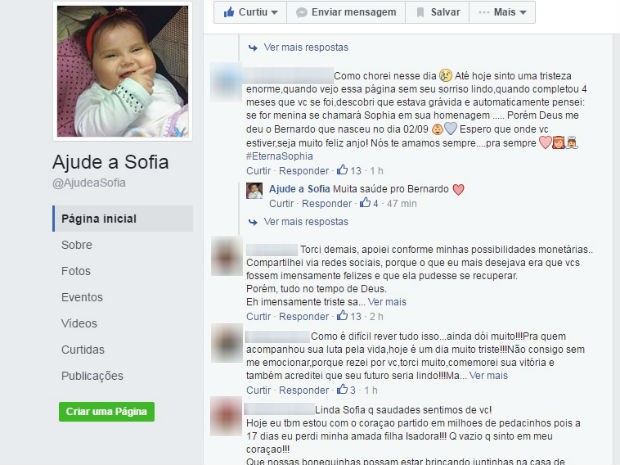
Task: Click Responder under the Bernardo reply
Action: [327, 203]
